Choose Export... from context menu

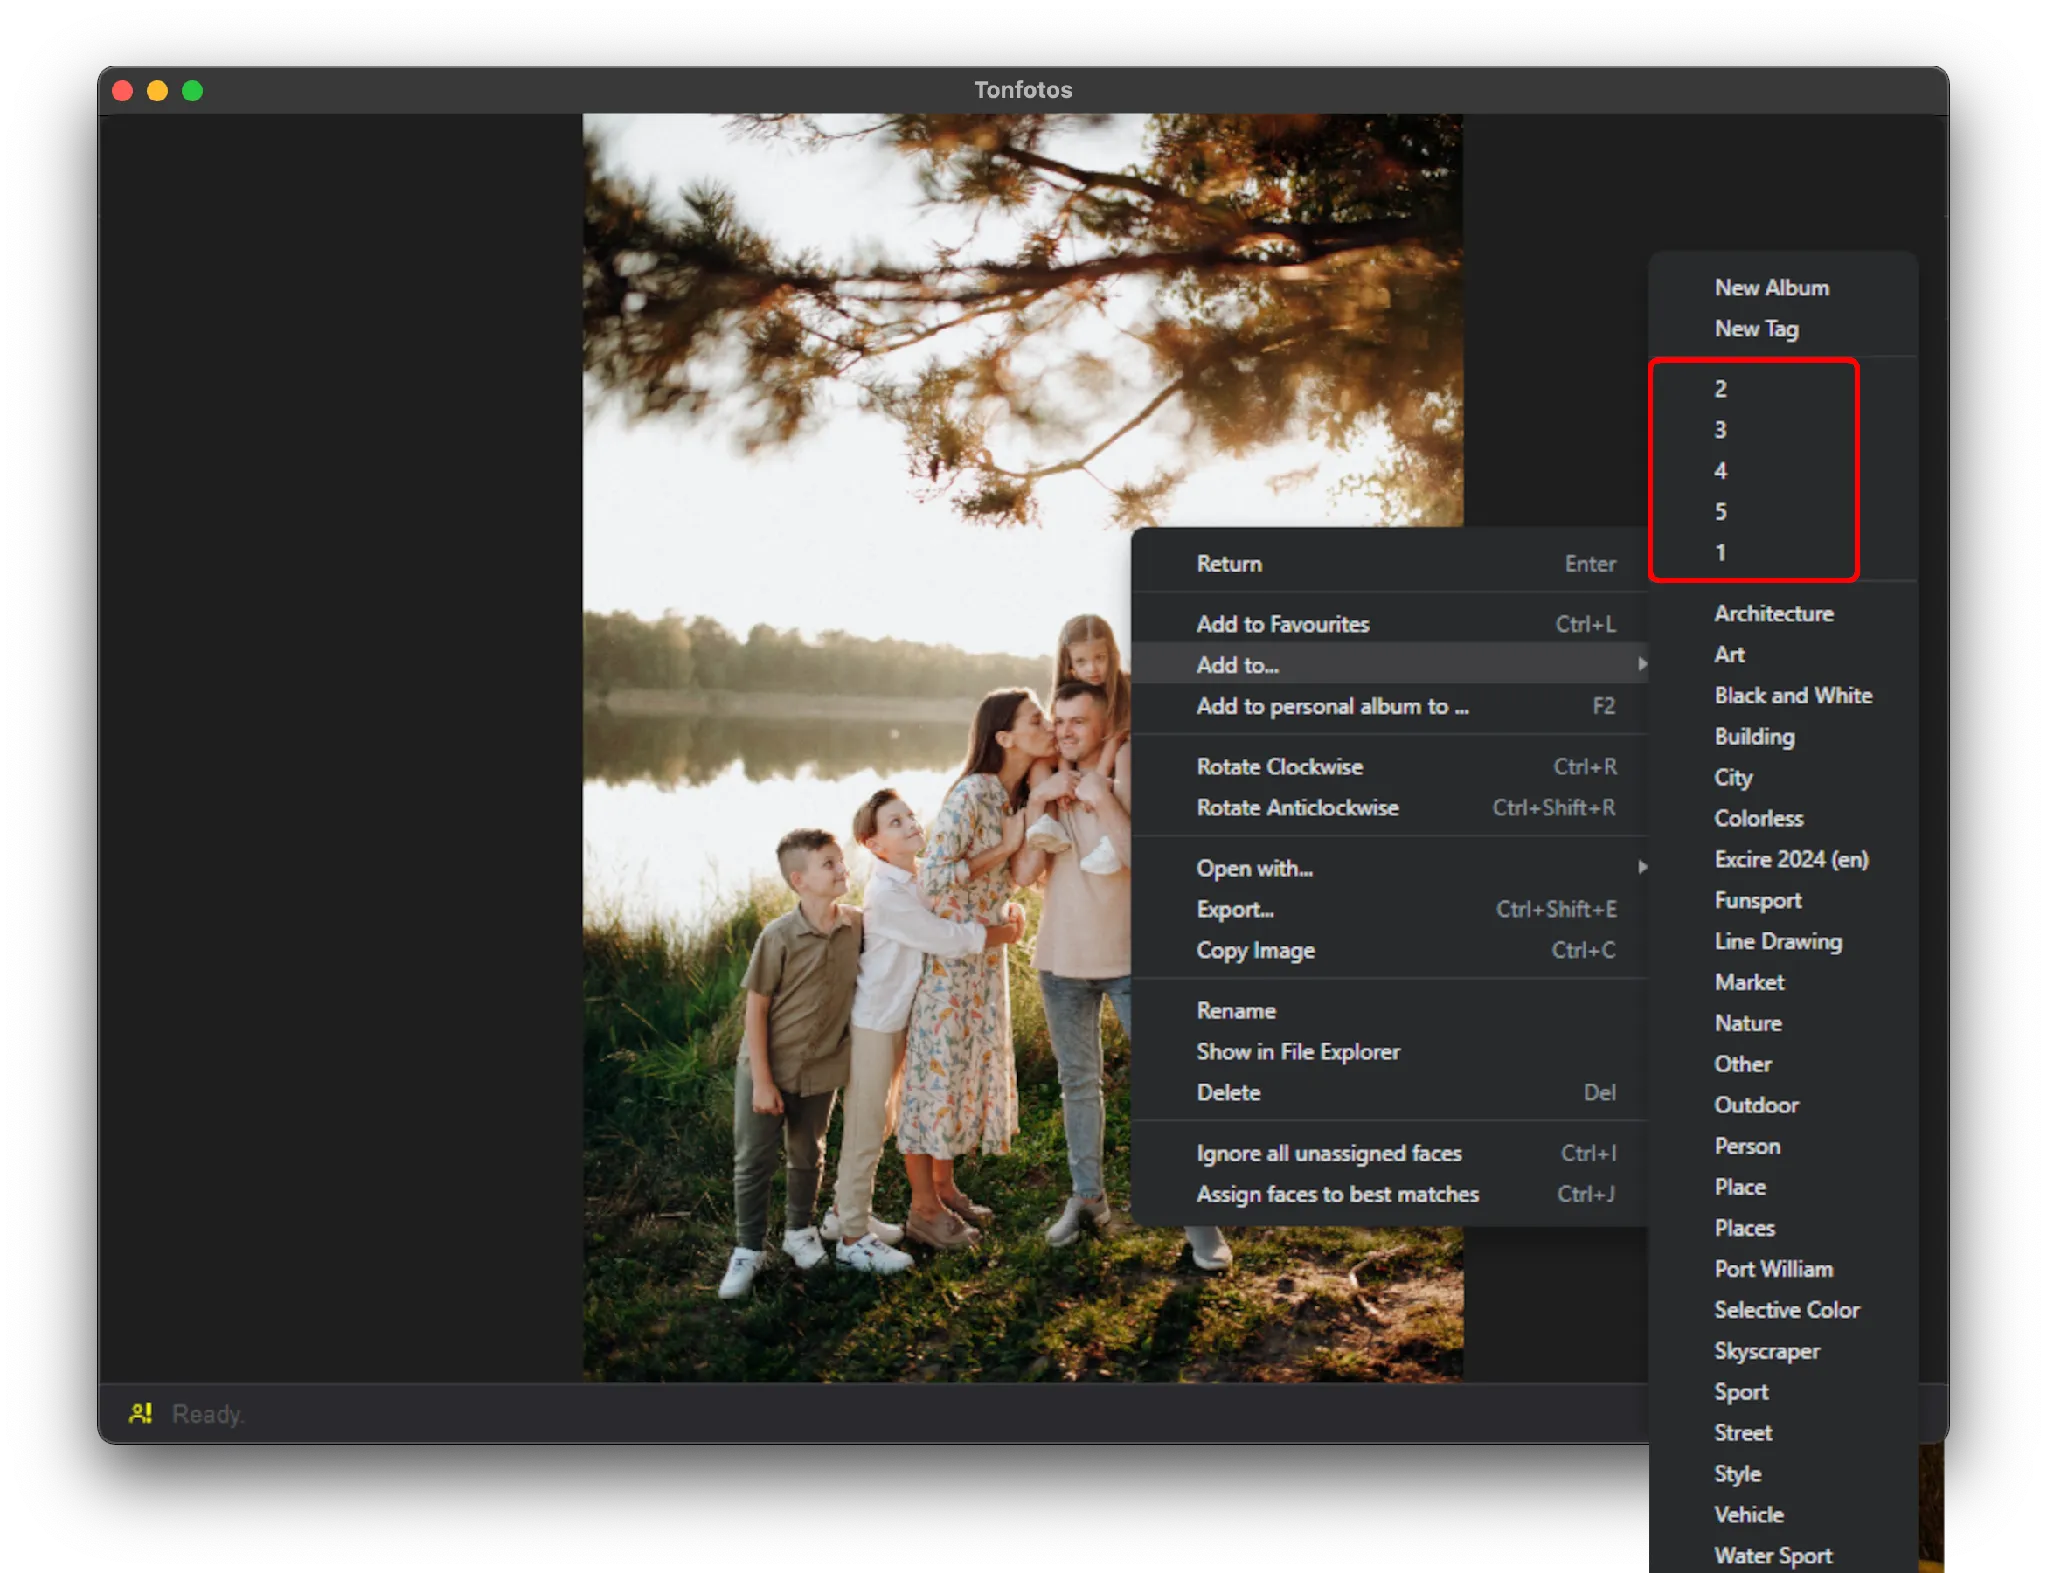pos(1390,909)
